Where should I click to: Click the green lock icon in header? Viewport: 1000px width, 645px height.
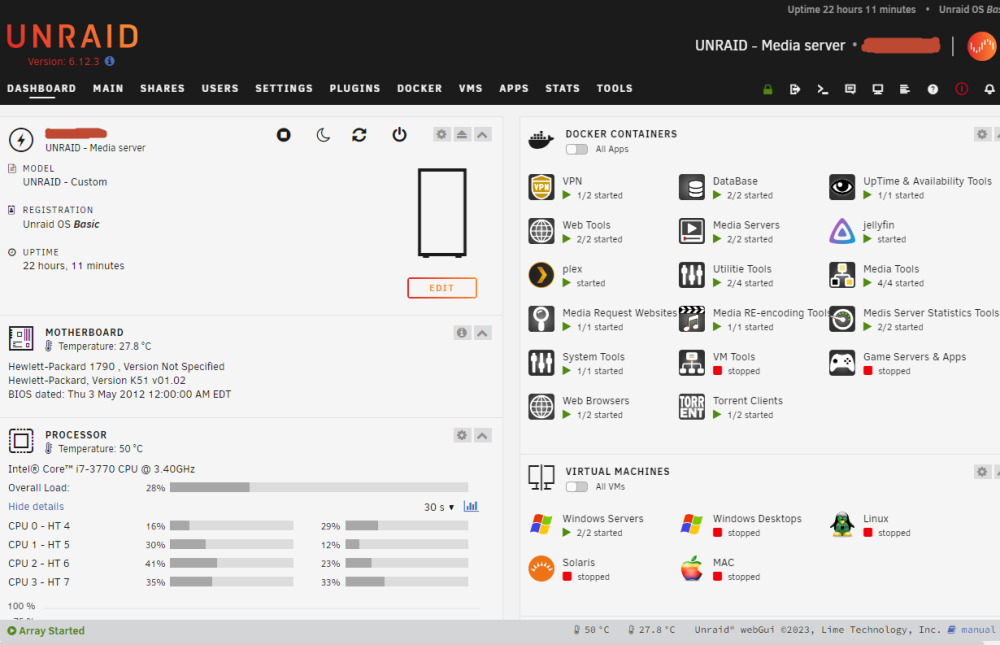[768, 89]
